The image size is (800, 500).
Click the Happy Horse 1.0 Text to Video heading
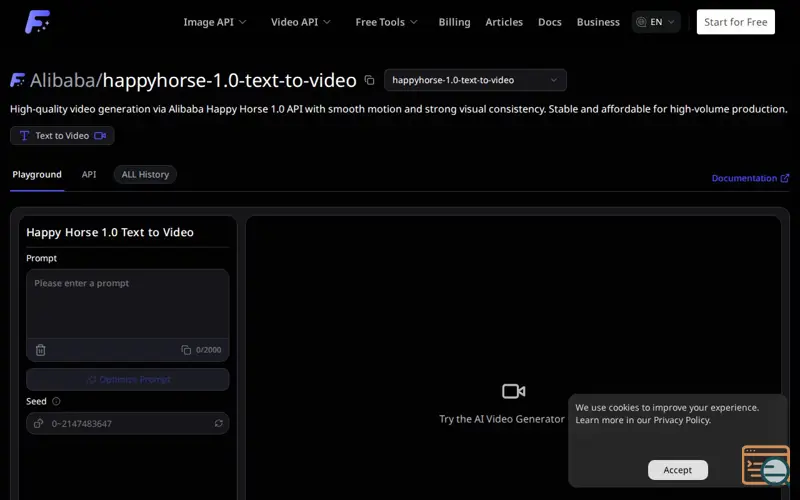110,232
